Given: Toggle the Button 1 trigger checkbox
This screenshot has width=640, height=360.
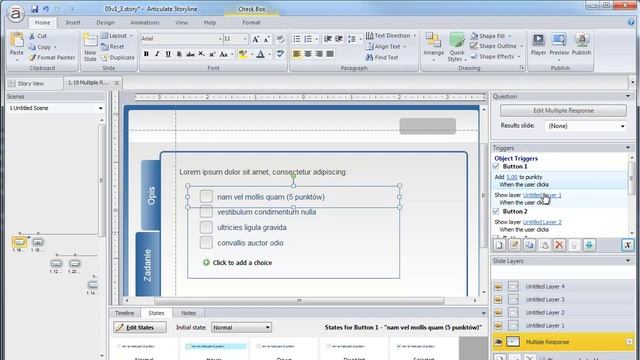Looking at the screenshot, I should click(496, 167).
